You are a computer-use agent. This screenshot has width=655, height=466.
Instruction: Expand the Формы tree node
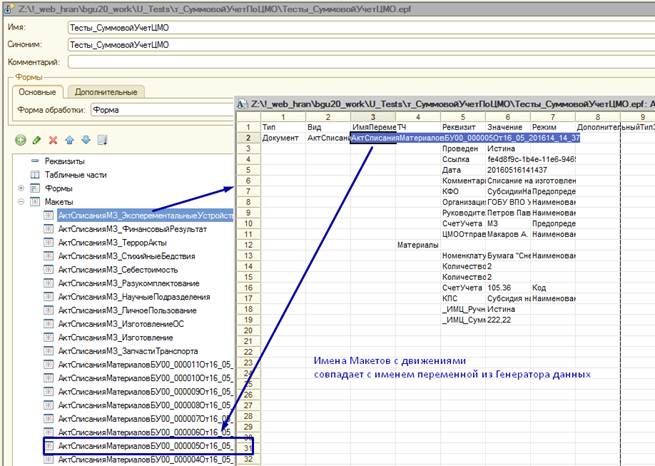pos(22,188)
